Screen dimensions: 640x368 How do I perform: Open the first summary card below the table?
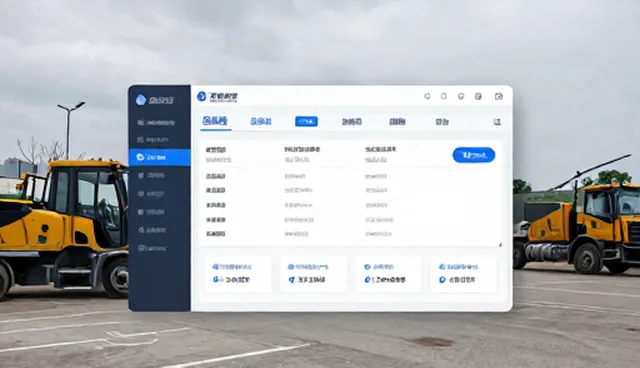click(x=238, y=273)
